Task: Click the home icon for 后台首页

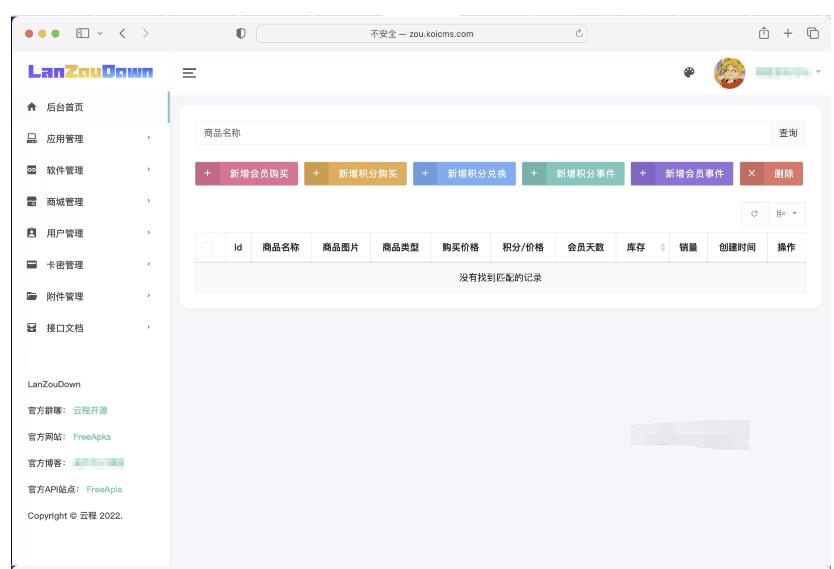Action: [x=32, y=107]
